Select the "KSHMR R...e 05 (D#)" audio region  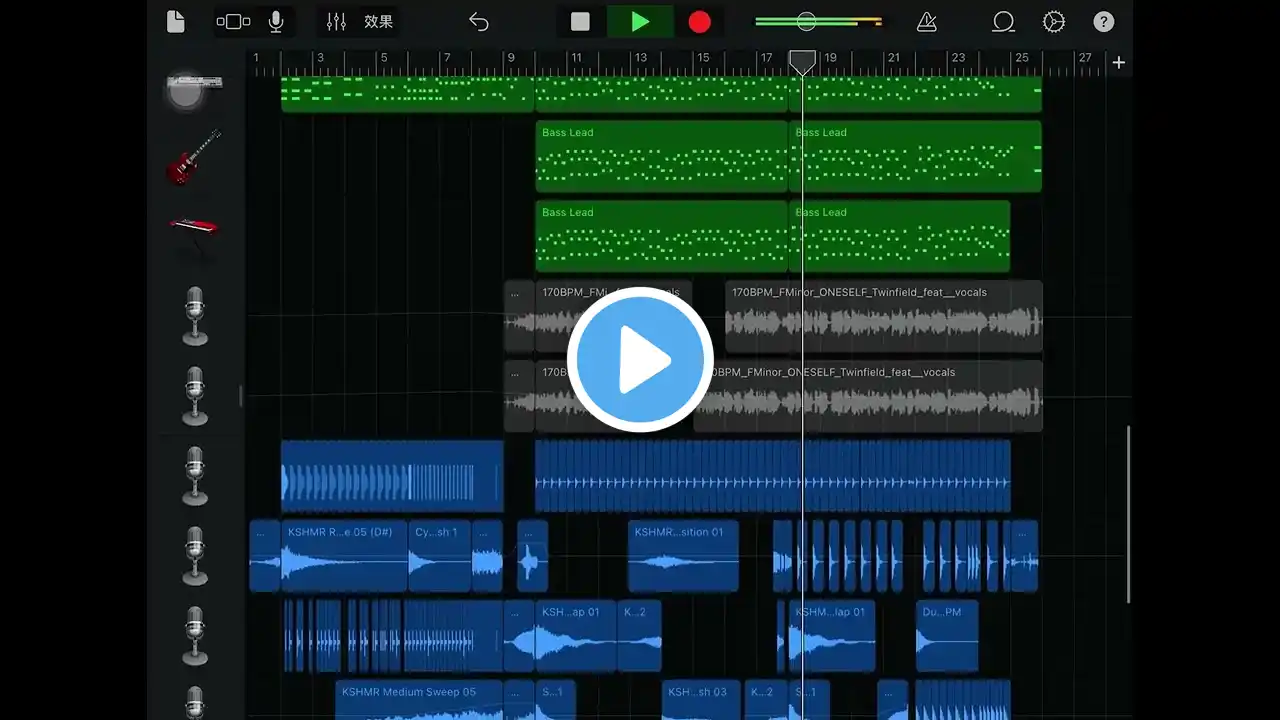tap(345, 556)
